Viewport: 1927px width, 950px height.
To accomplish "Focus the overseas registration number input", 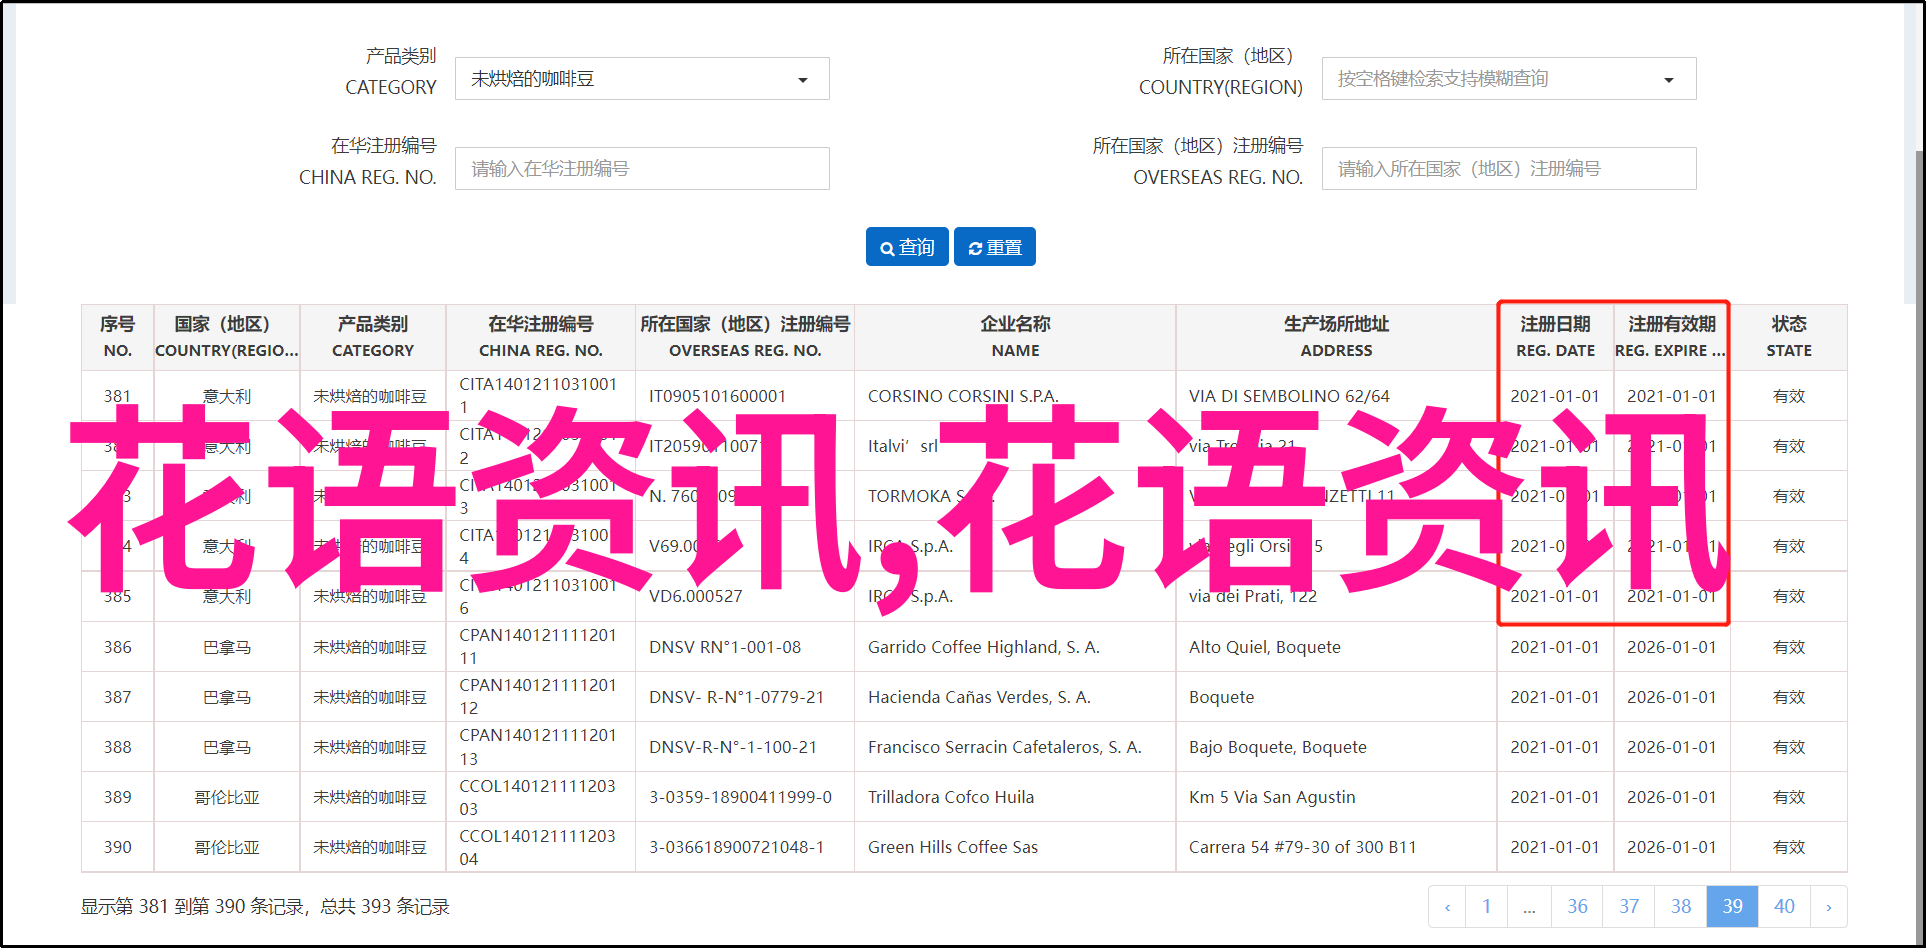I will [1508, 169].
